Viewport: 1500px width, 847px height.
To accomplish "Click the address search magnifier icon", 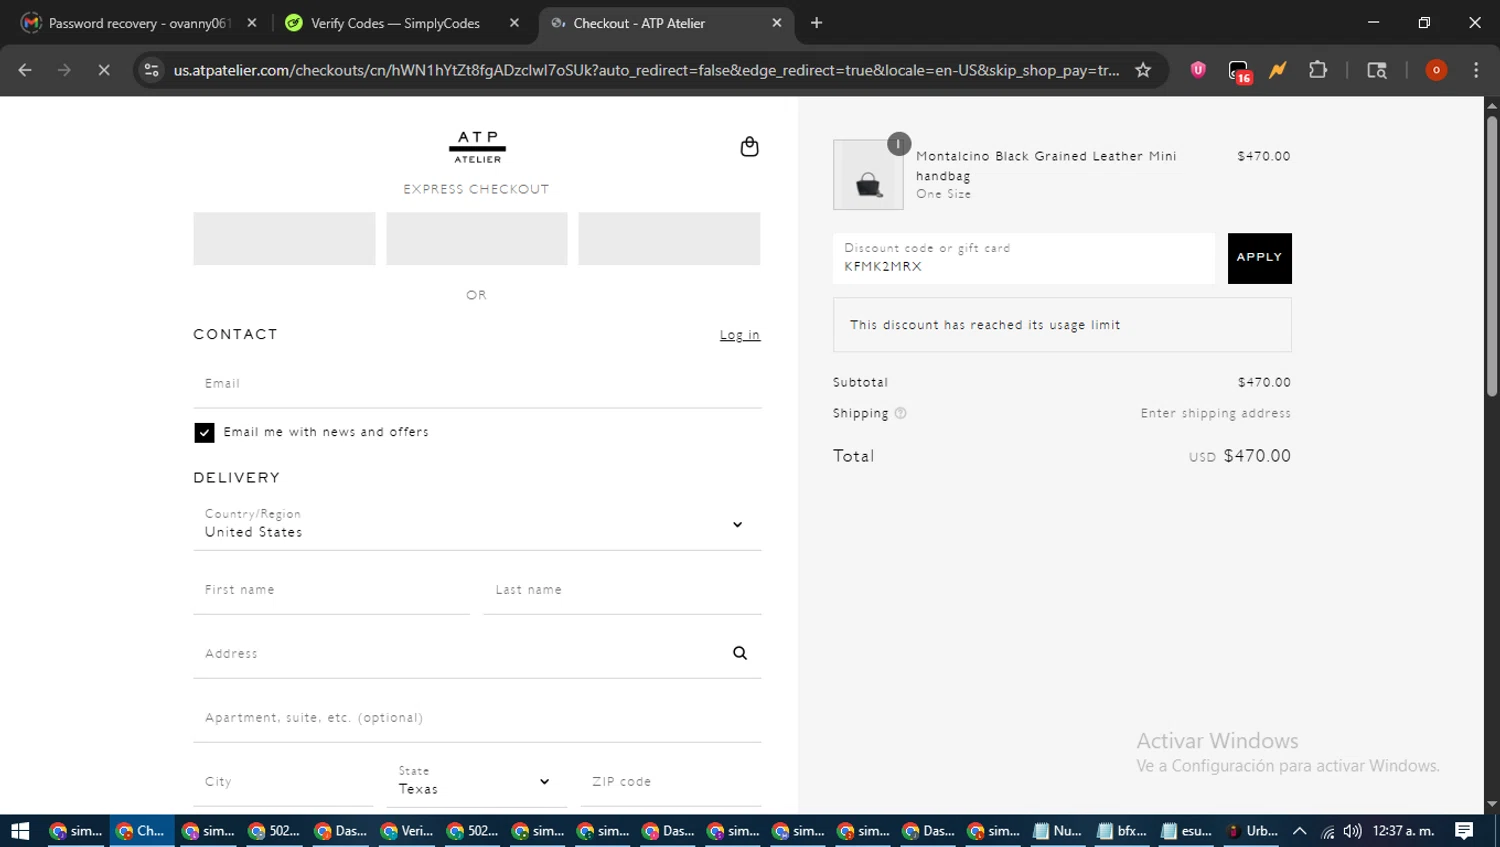I will [740, 653].
